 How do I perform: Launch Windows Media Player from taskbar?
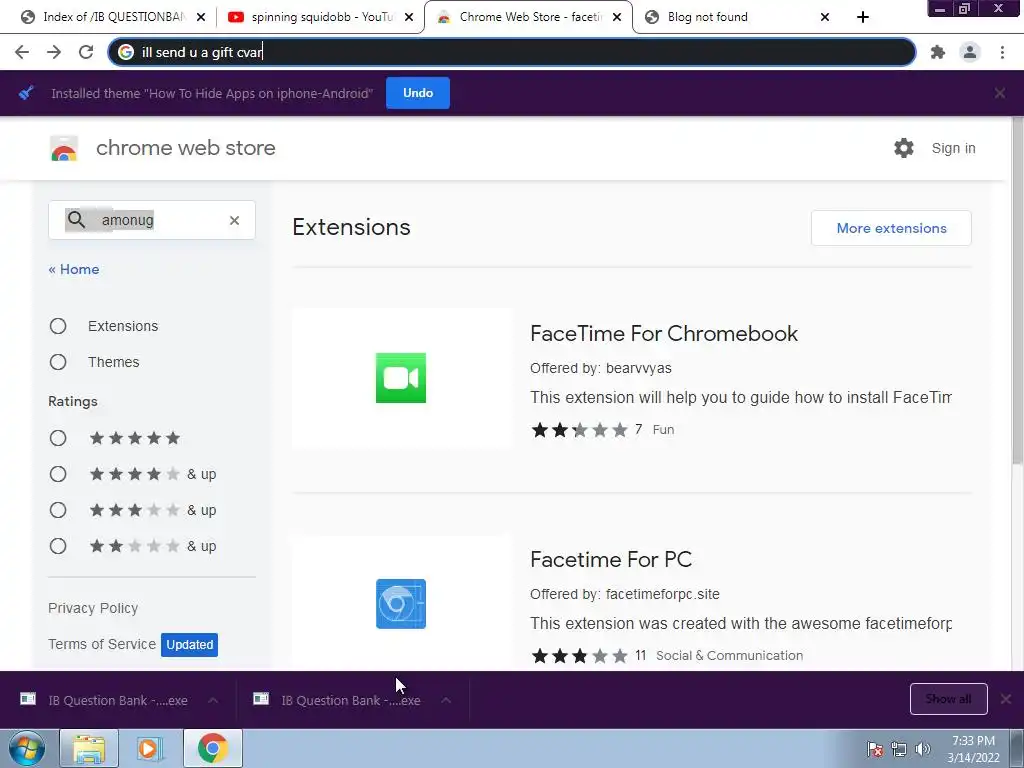click(x=149, y=748)
